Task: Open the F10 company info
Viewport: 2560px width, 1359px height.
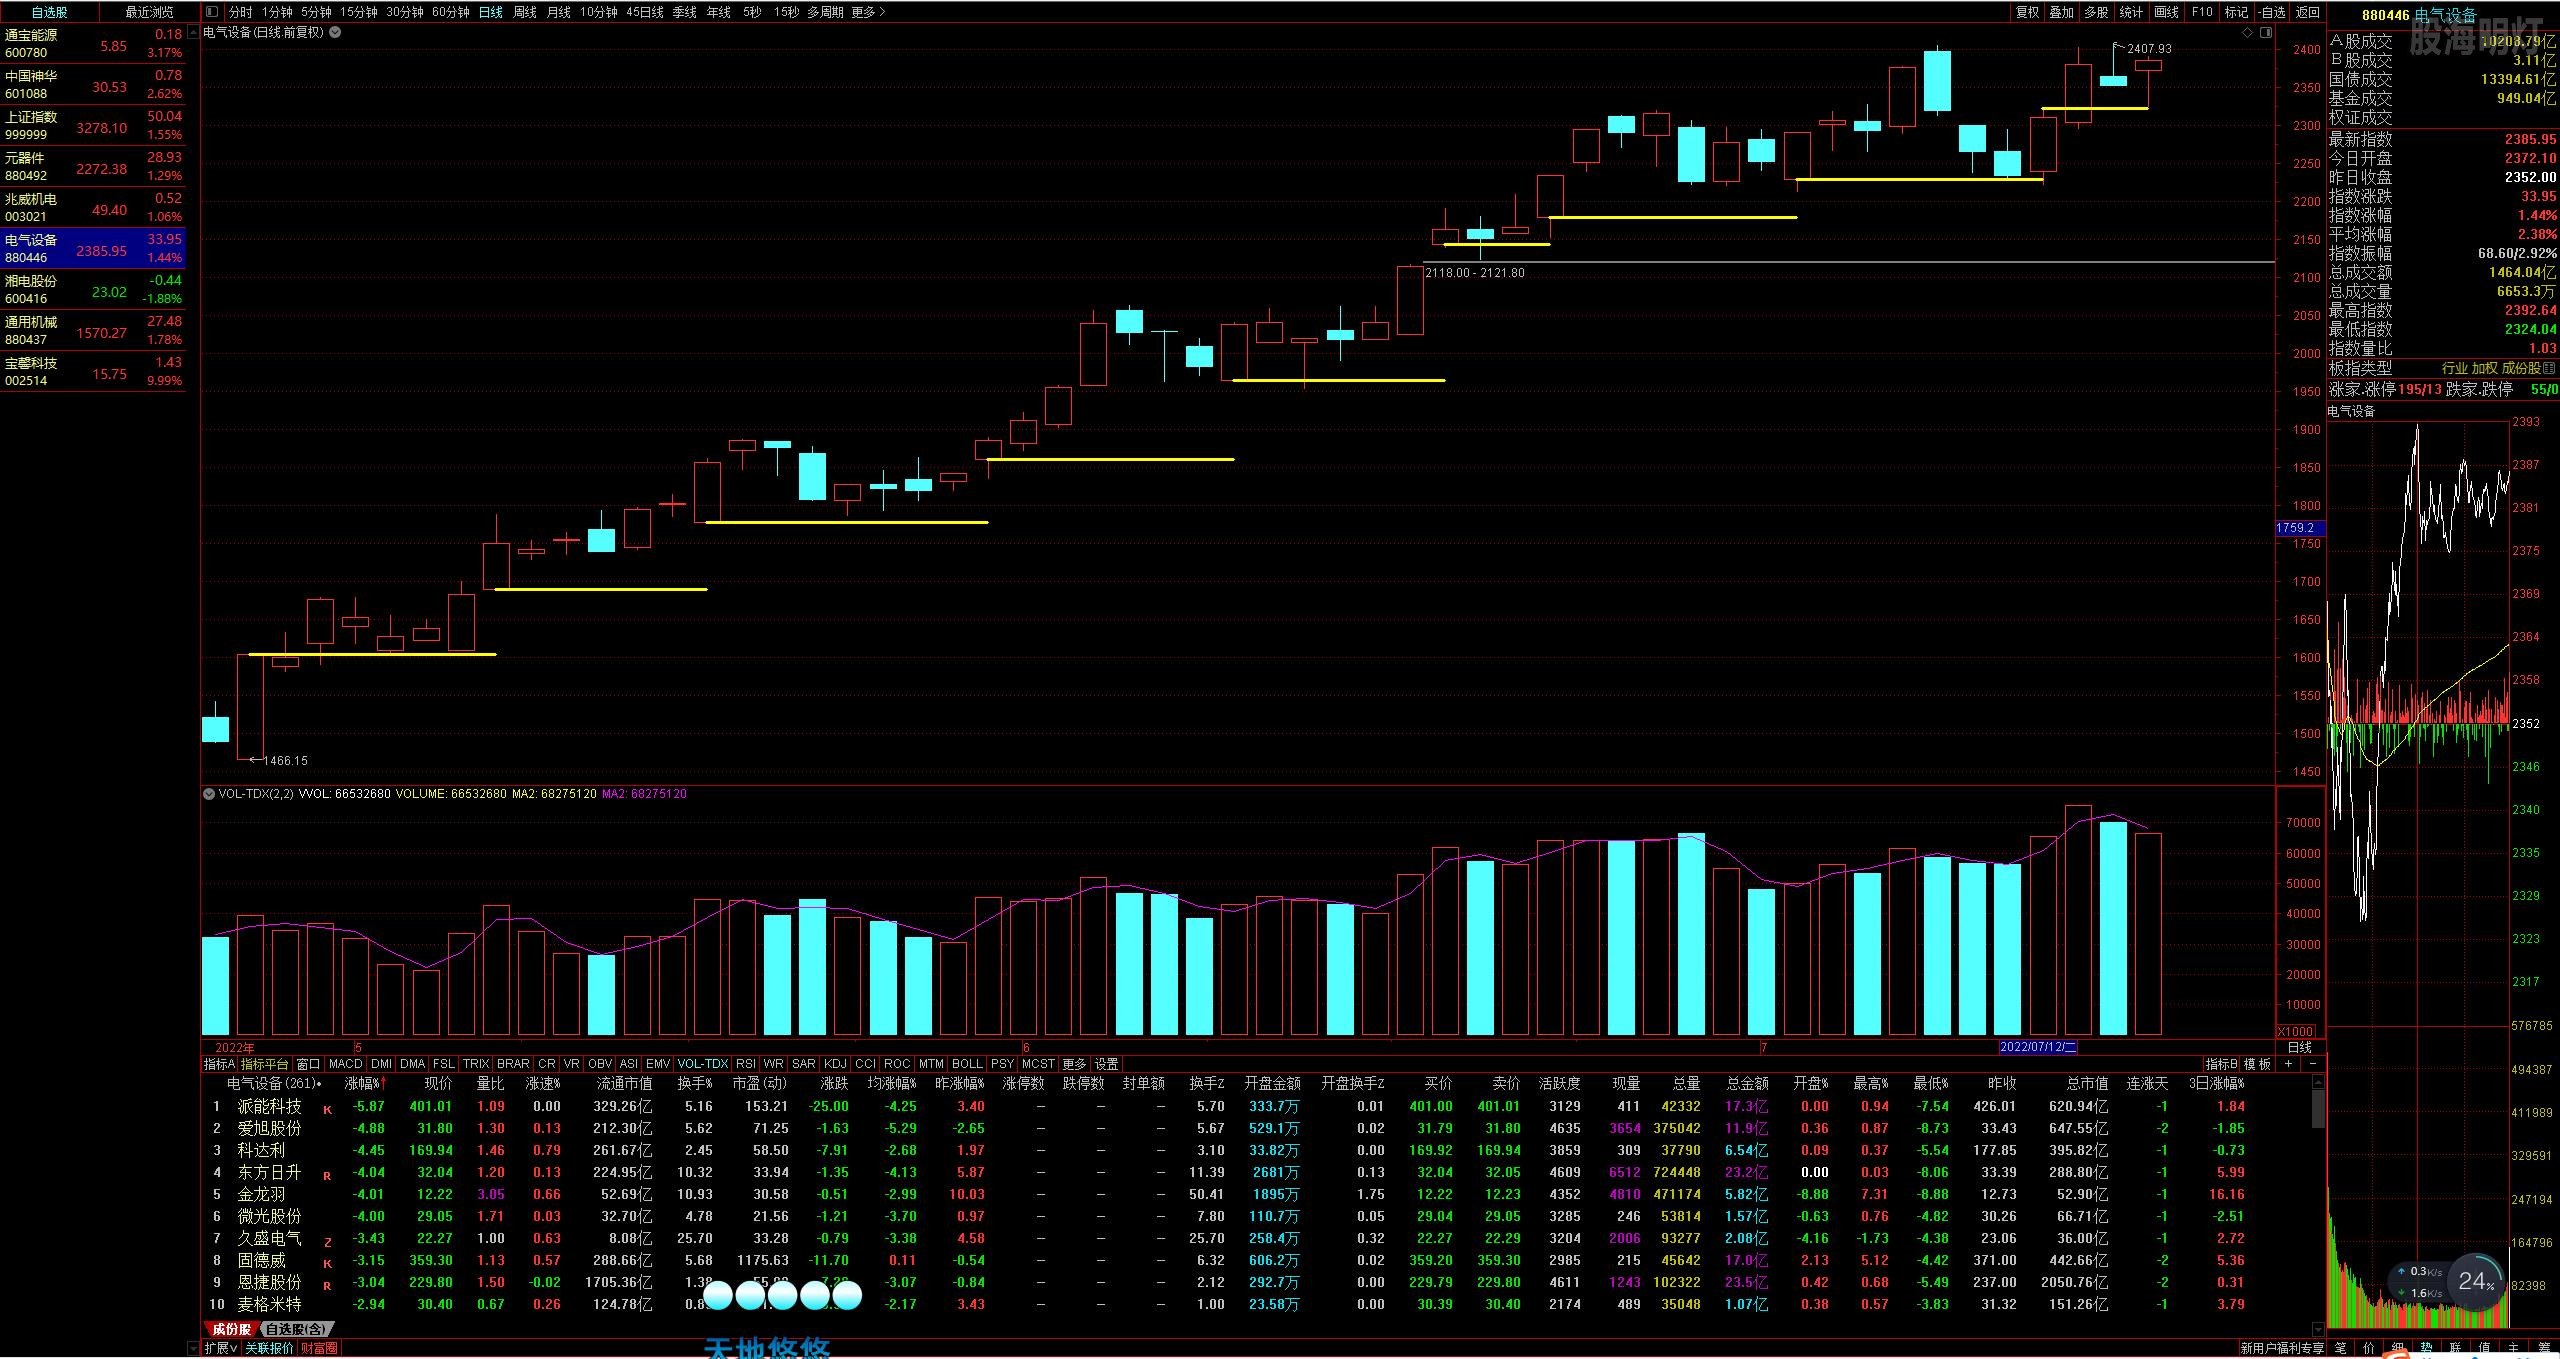Action: coord(2202,12)
